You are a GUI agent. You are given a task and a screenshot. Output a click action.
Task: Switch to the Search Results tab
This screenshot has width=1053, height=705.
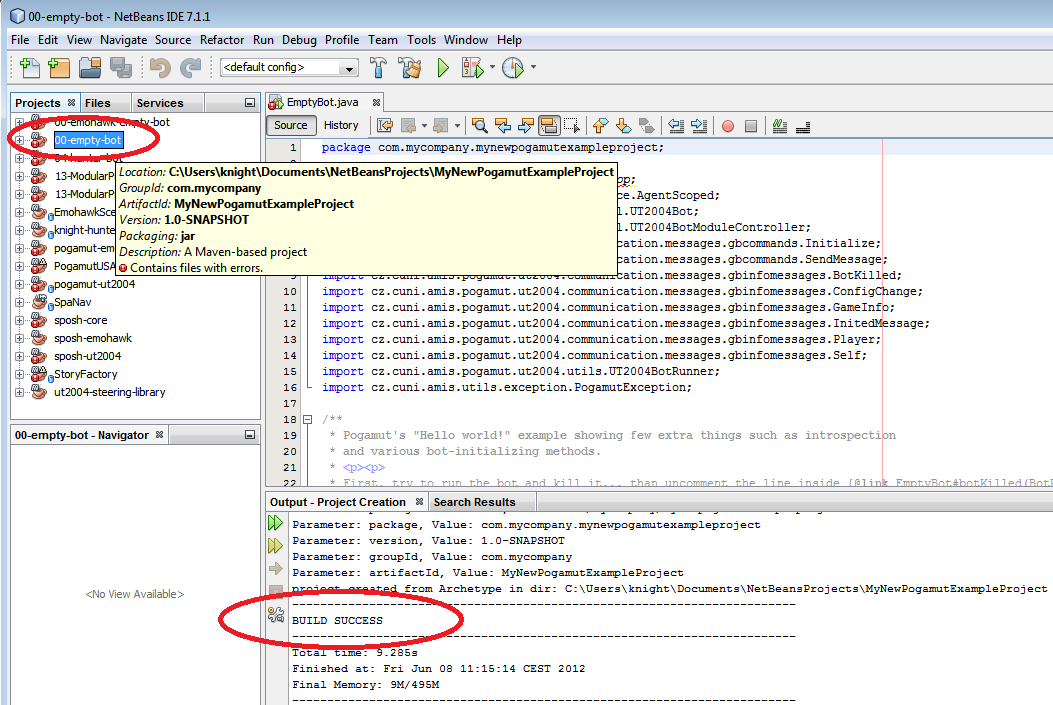pos(474,502)
